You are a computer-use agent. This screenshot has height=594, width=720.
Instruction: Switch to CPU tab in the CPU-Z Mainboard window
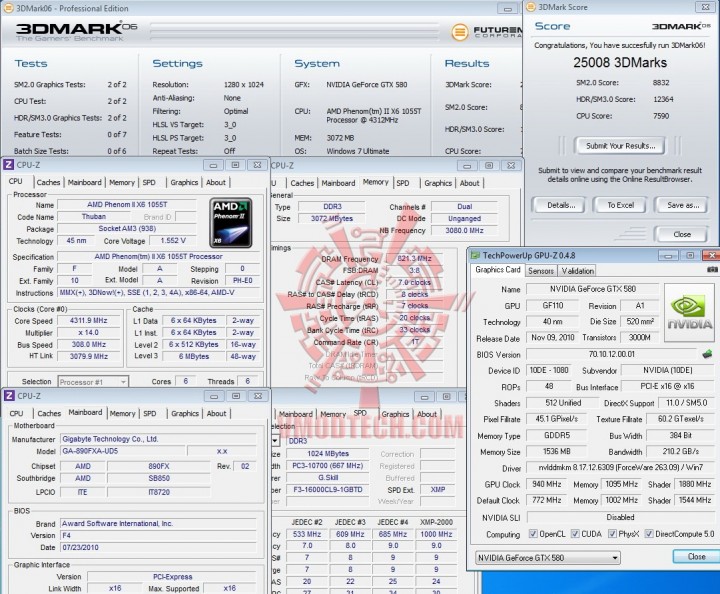click(16, 413)
